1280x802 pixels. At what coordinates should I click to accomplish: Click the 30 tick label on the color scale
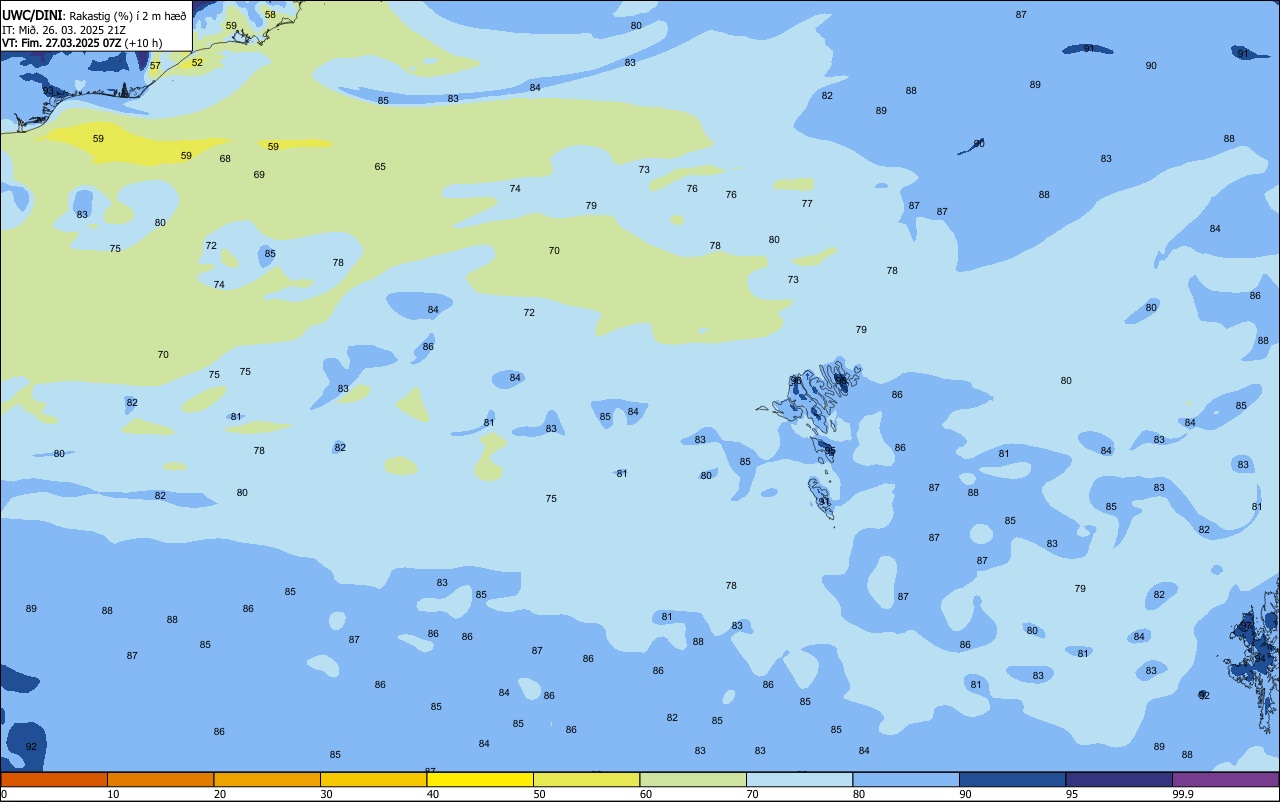tap(326, 794)
